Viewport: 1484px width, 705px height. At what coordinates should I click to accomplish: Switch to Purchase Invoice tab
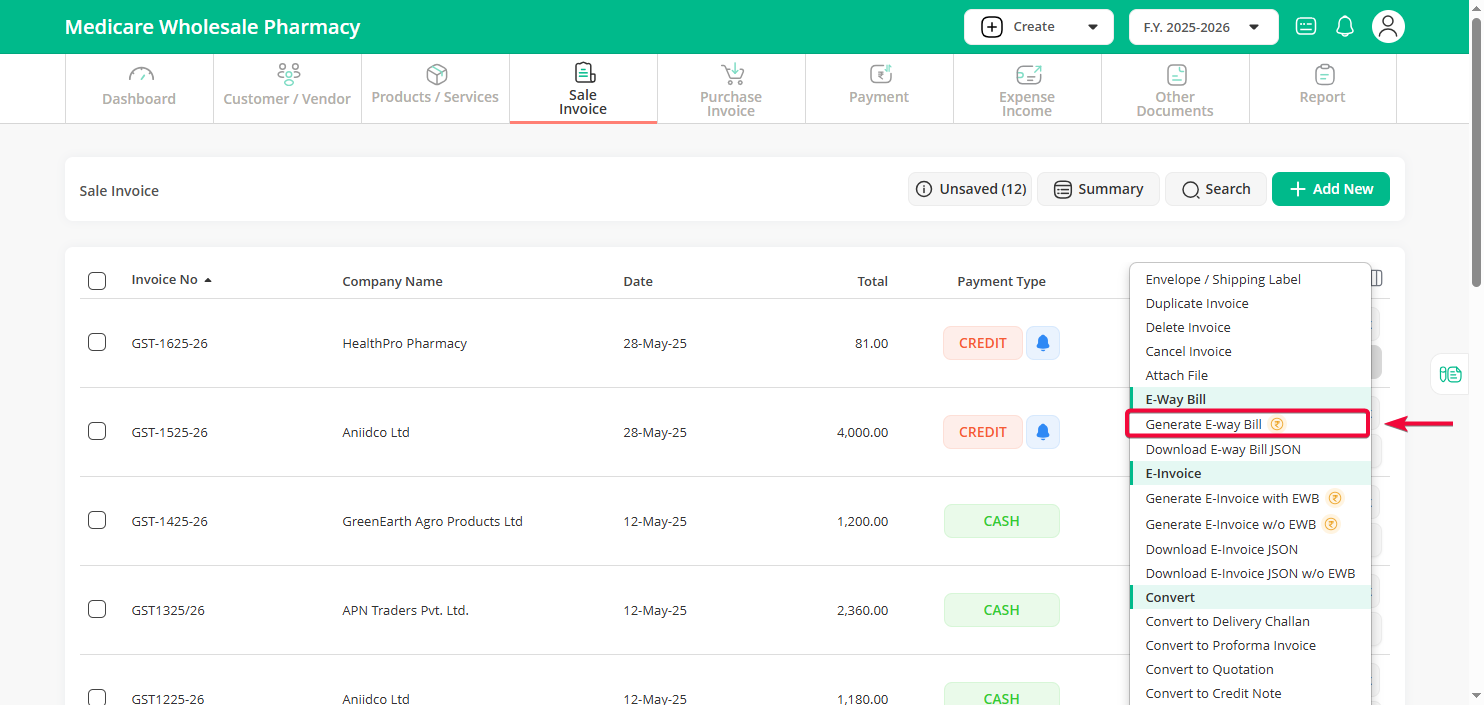tap(731, 88)
